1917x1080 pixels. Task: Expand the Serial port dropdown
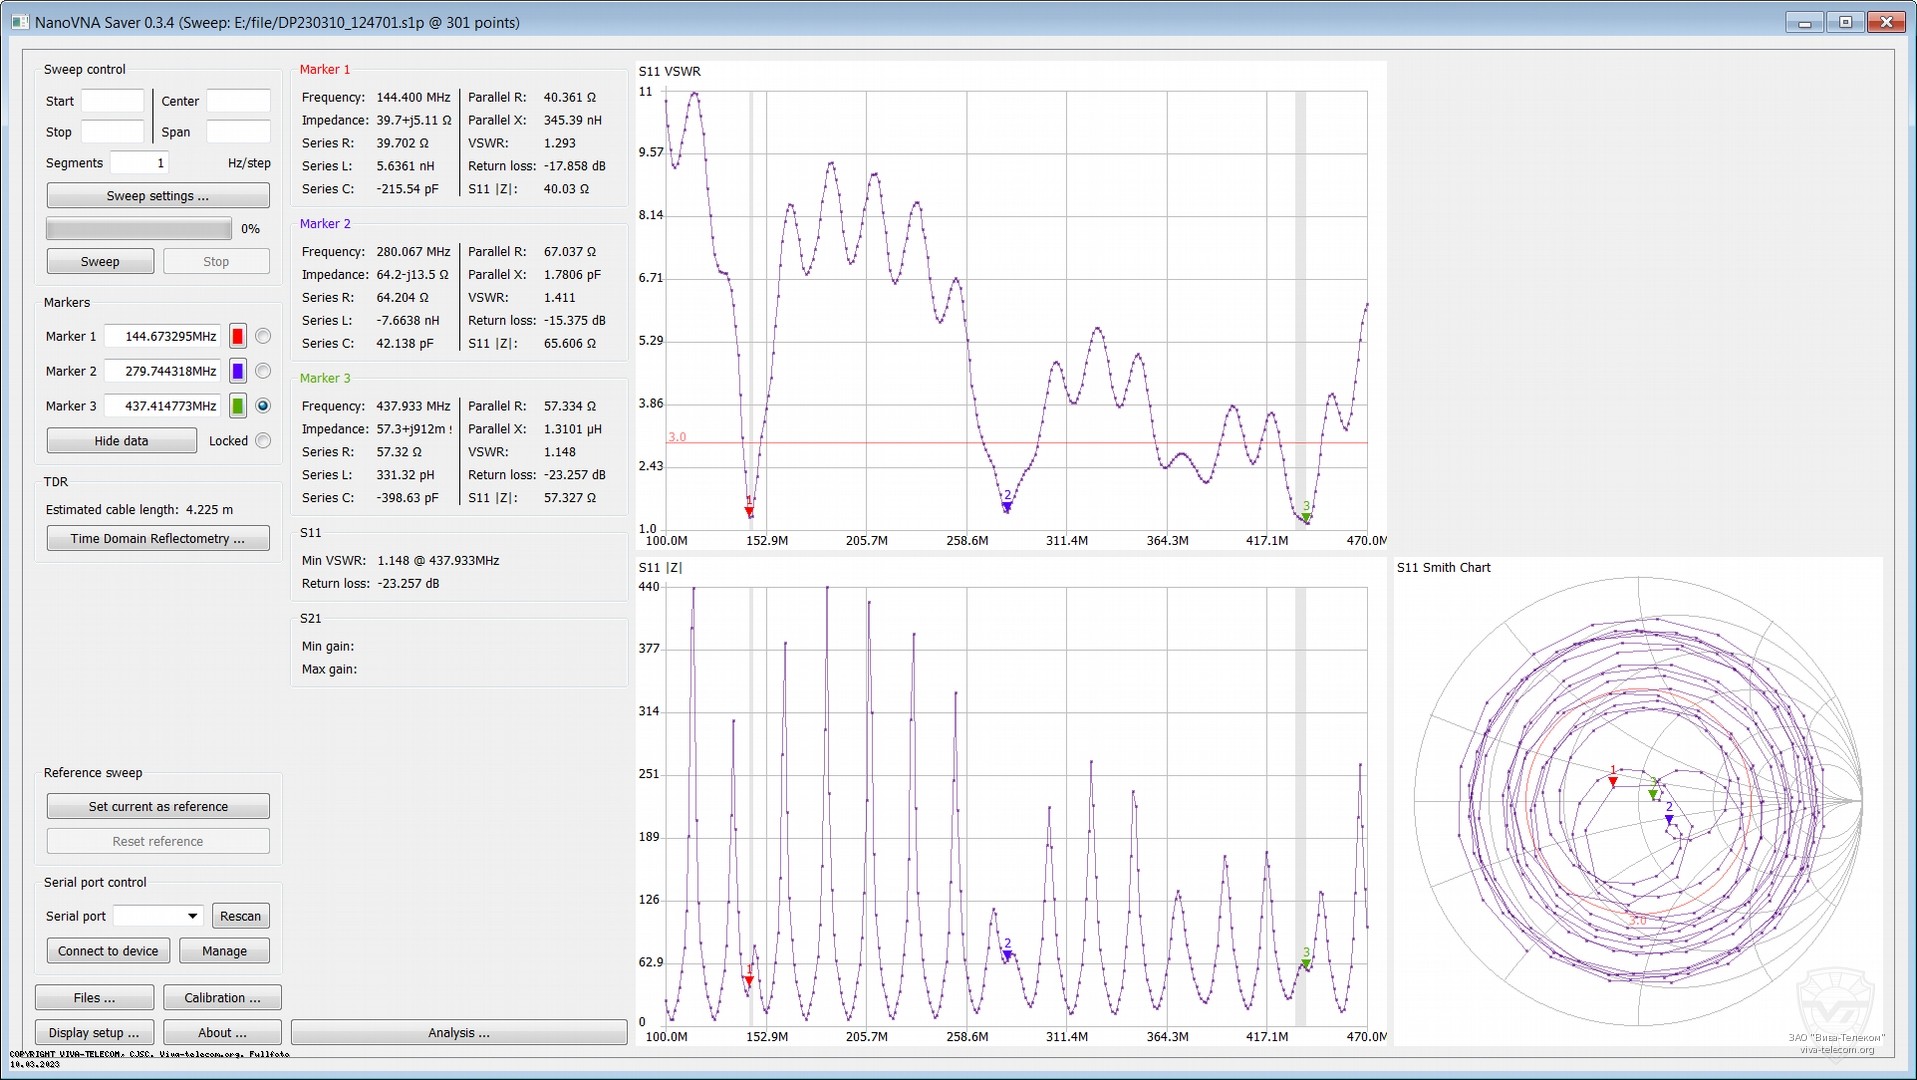pyautogui.click(x=191, y=916)
